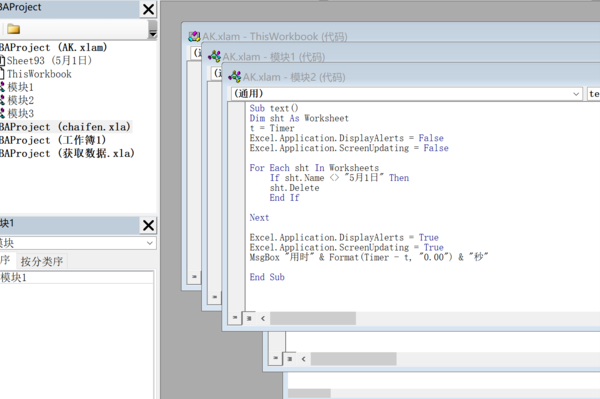Select VBAProject (工作簿1) project
Image resolution: width=600 pixels, height=399 pixels.
[x=53, y=140]
